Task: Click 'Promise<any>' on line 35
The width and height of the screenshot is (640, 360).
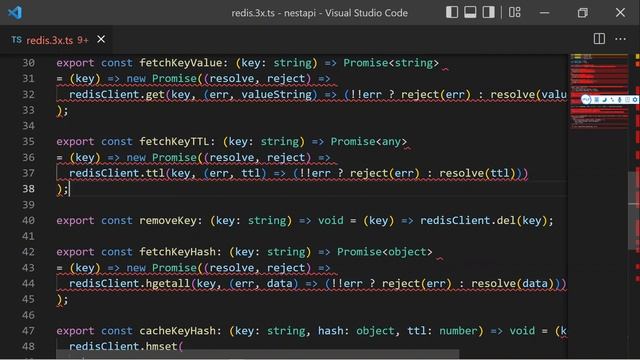Action: click(x=369, y=142)
